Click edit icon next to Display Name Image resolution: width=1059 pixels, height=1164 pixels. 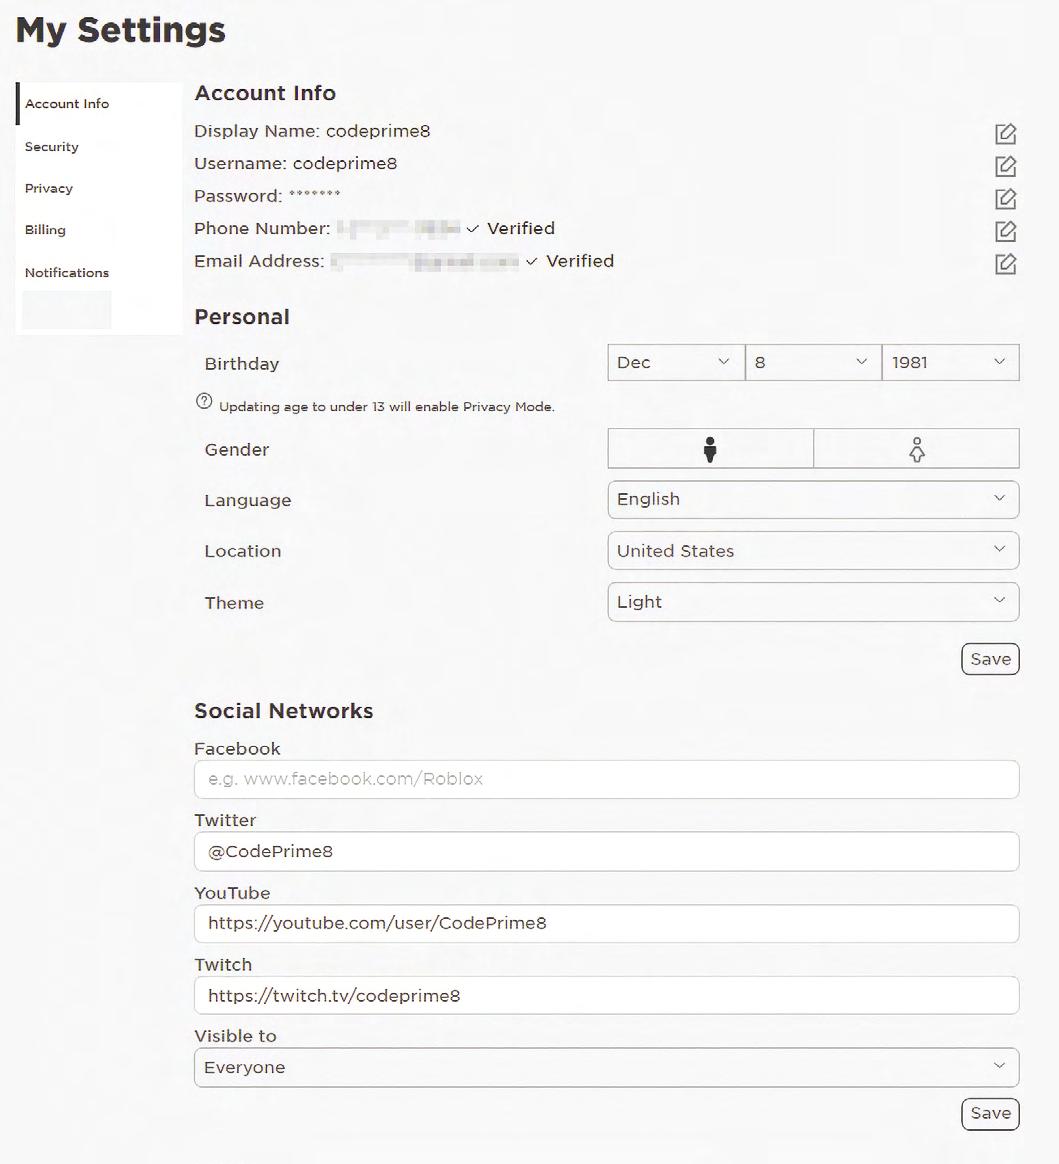pyautogui.click(x=1005, y=134)
